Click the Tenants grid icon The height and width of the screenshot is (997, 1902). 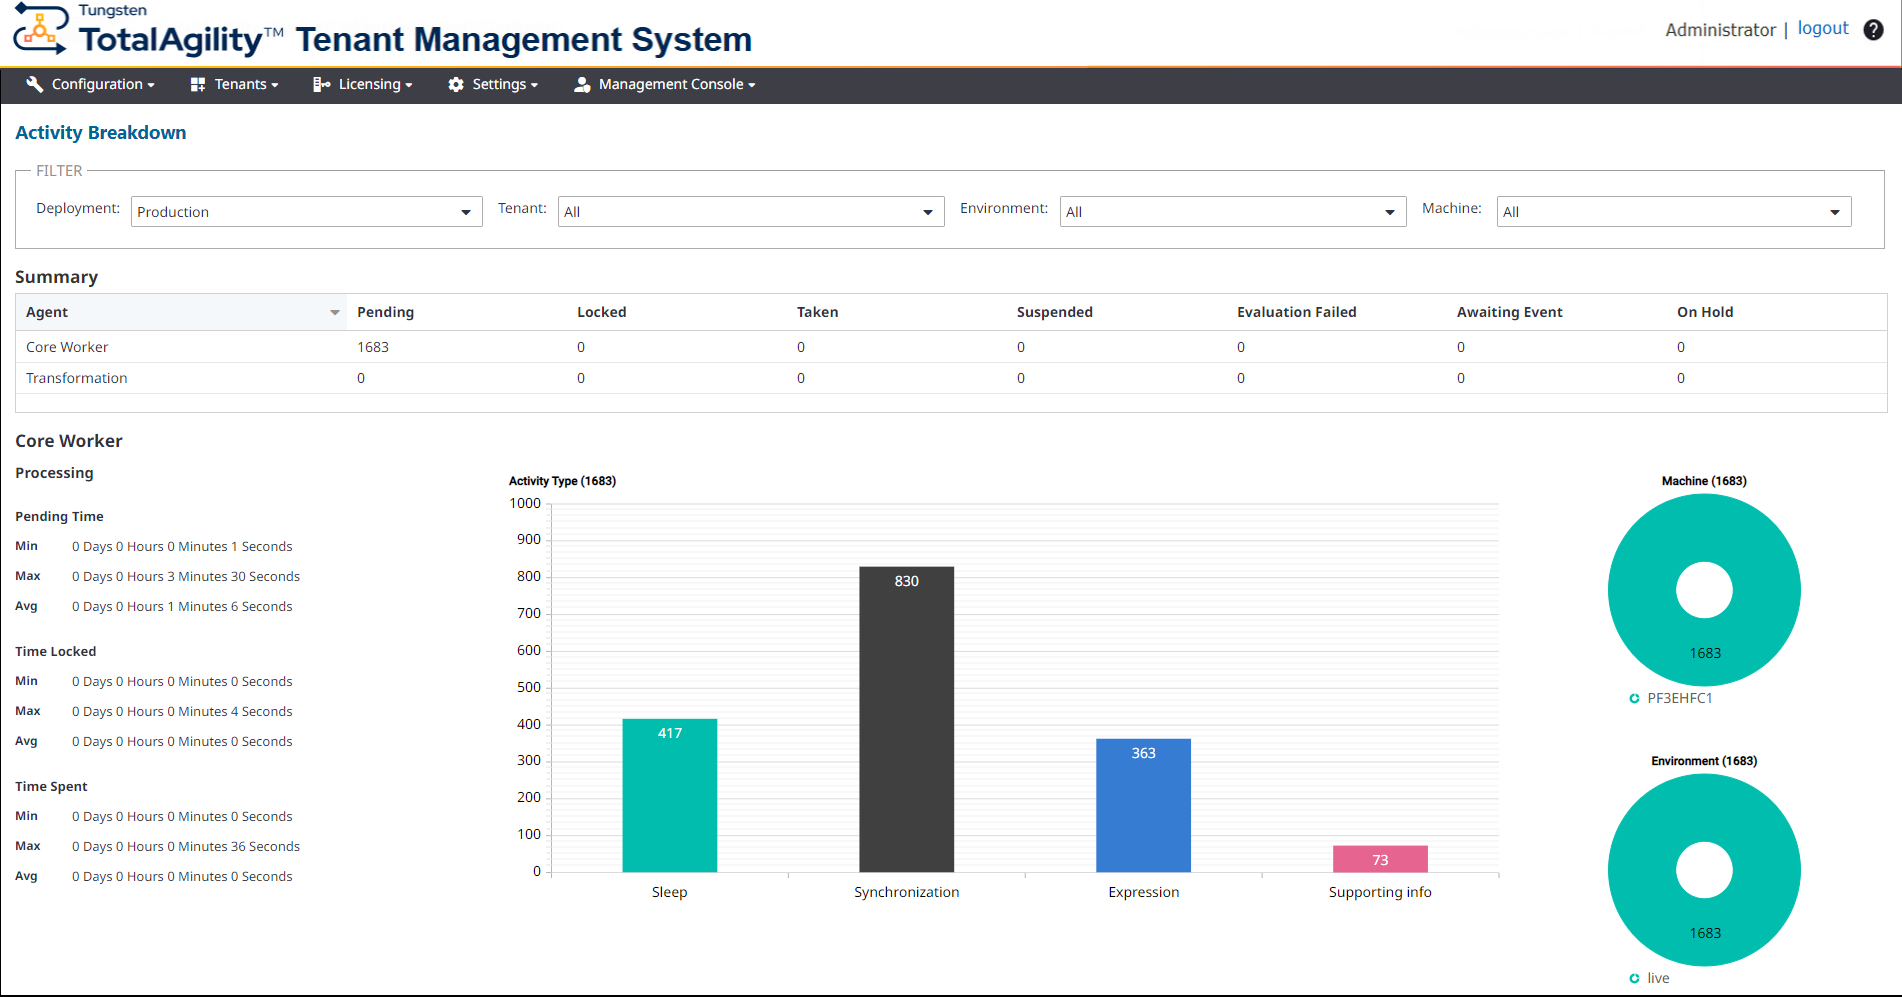[x=197, y=84]
